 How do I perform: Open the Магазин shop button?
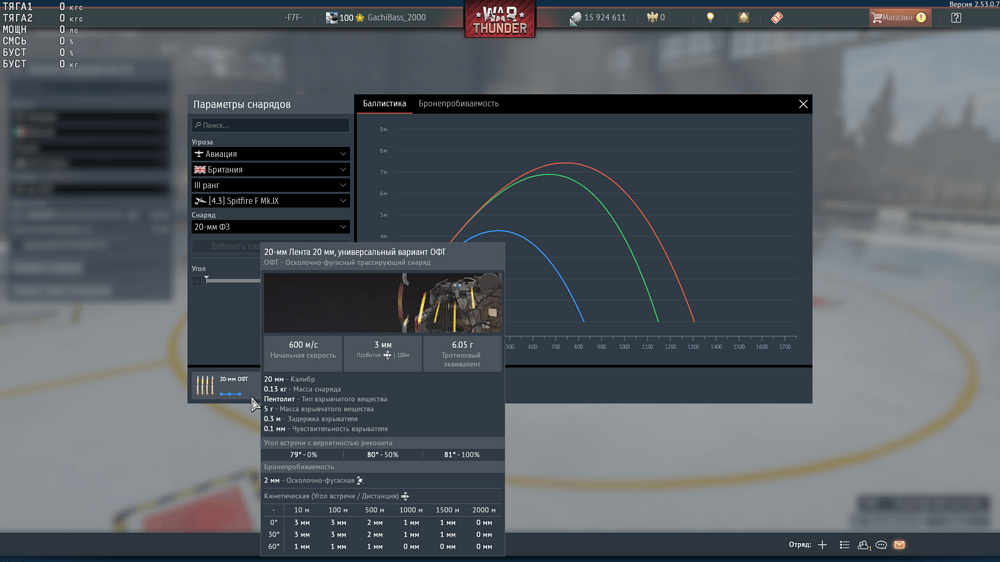coord(898,17)
